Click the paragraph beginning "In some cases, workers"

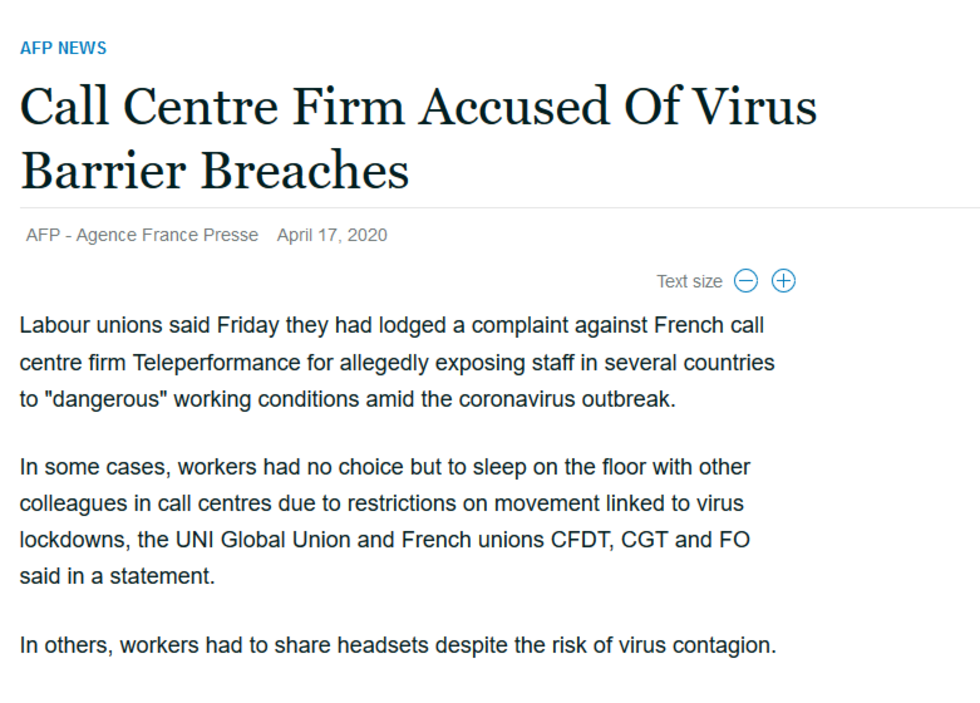(x=384, y=521)
